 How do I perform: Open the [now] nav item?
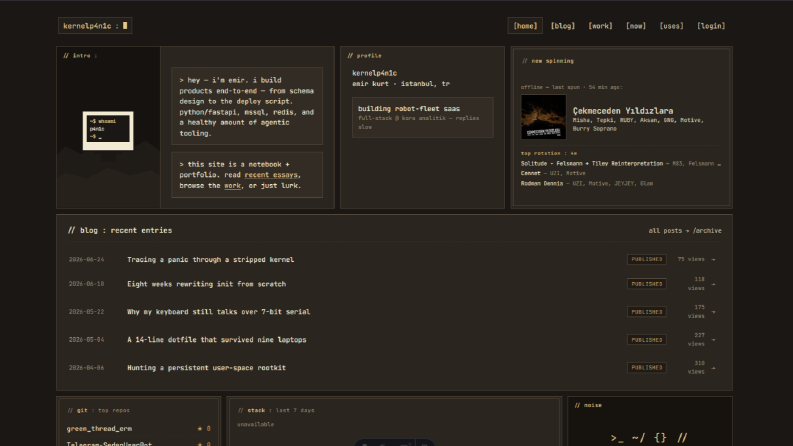(636, 26)
